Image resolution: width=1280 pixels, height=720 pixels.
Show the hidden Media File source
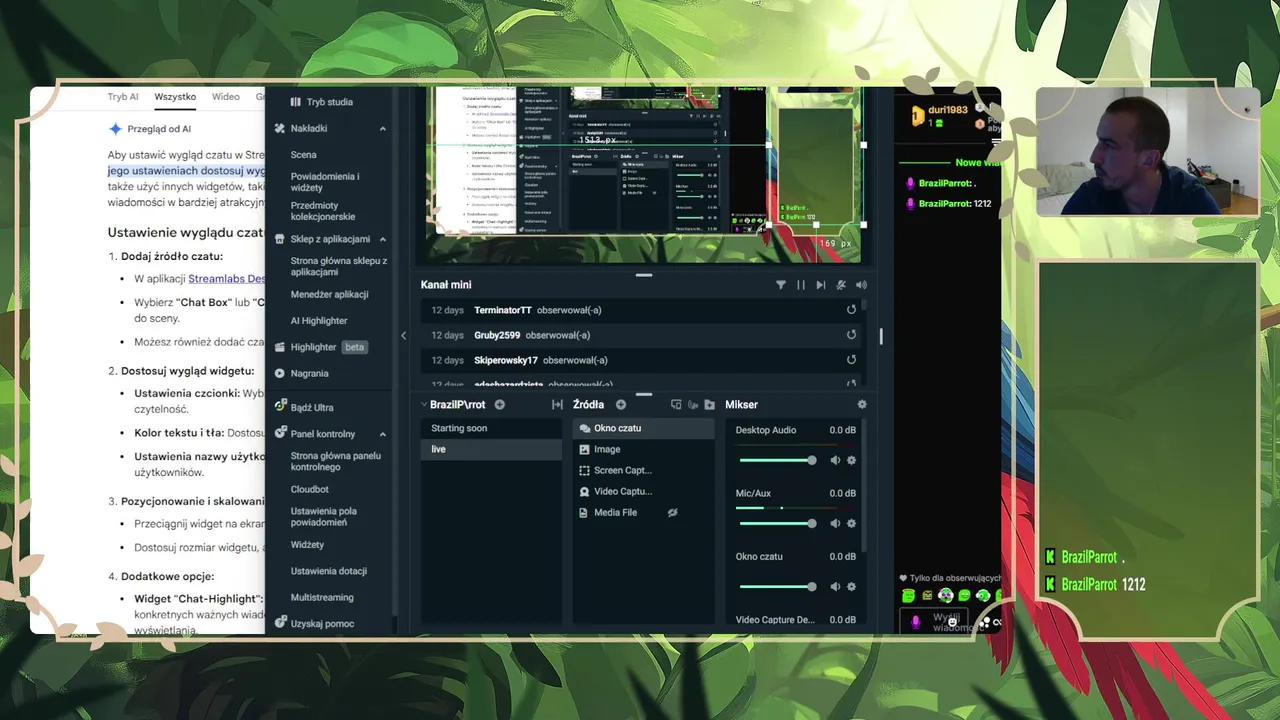(x=673, y=513)
